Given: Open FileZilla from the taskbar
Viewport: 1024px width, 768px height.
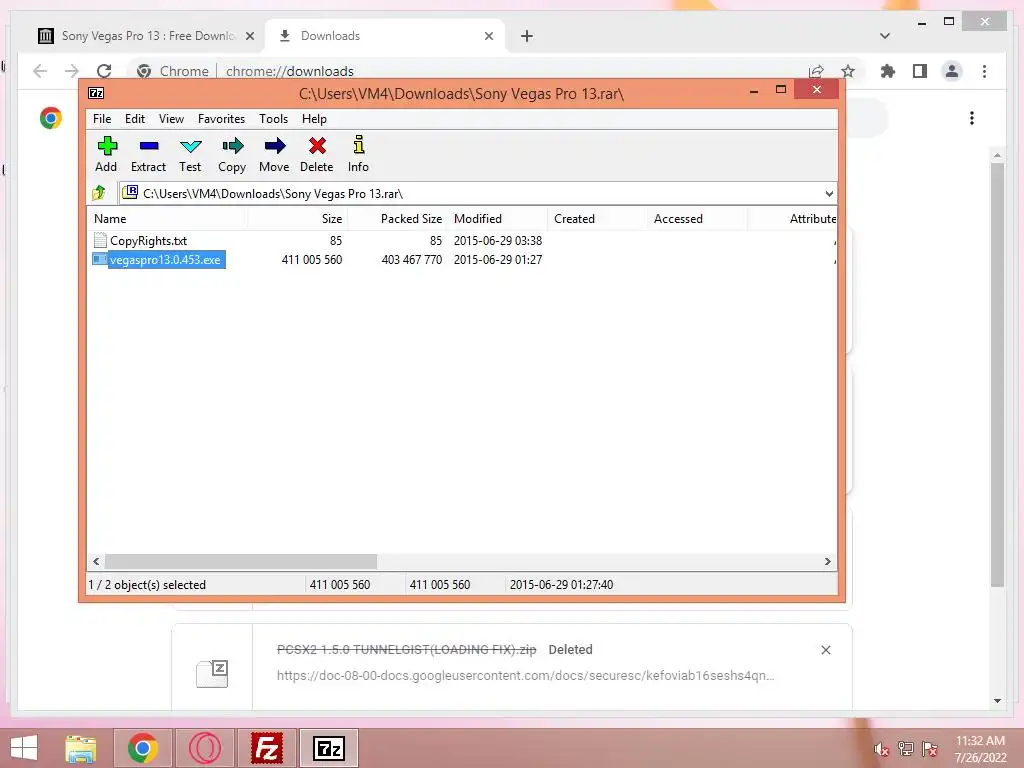Looking at the screenshot, I should pyautogui.click(x=267, y=748).
